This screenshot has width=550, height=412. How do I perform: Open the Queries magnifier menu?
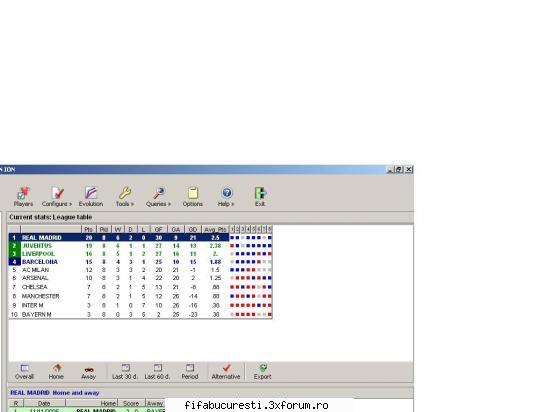coord(159,197)
